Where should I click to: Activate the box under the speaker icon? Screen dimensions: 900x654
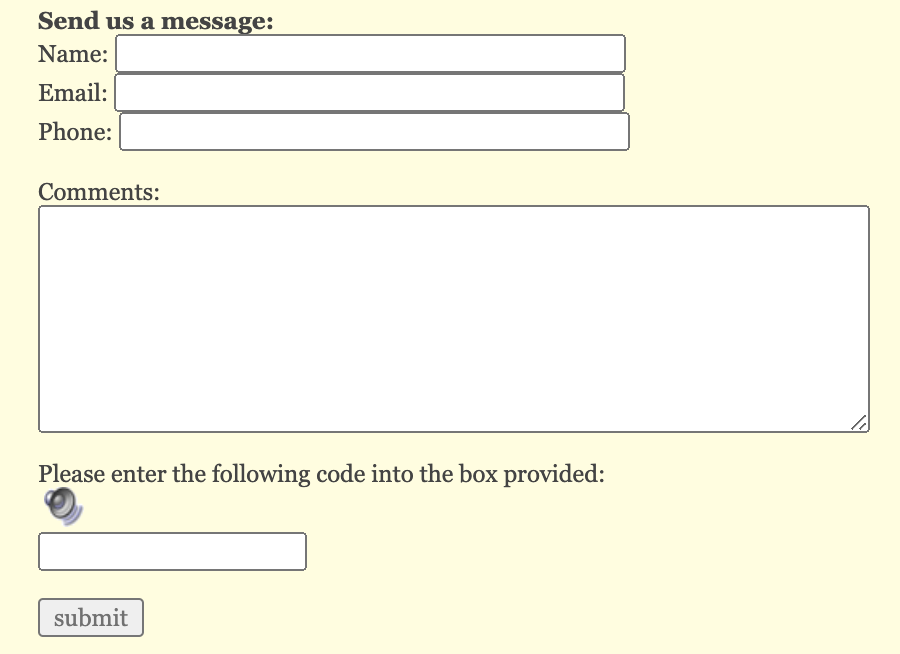coord(172,551)
